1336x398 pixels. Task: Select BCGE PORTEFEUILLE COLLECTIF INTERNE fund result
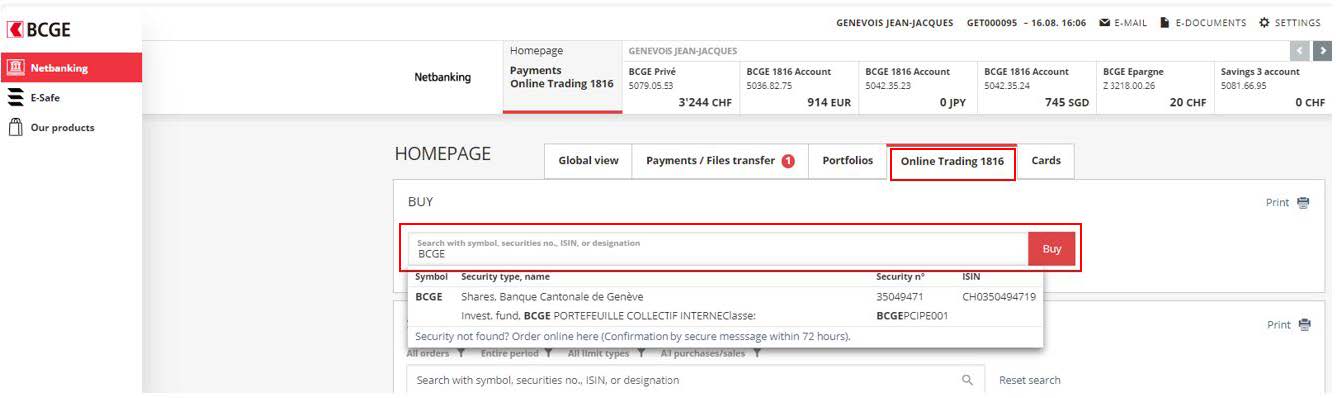click(x=725, y=316)
